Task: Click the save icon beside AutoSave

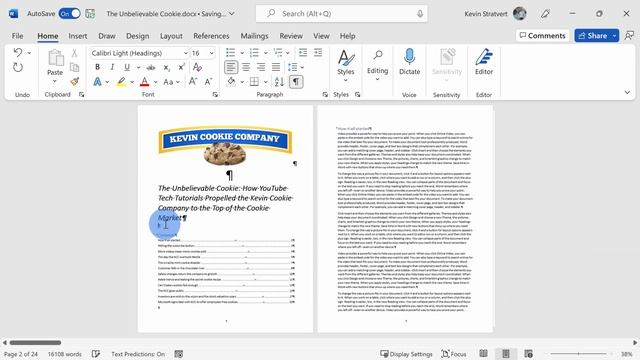Action: 90,13
